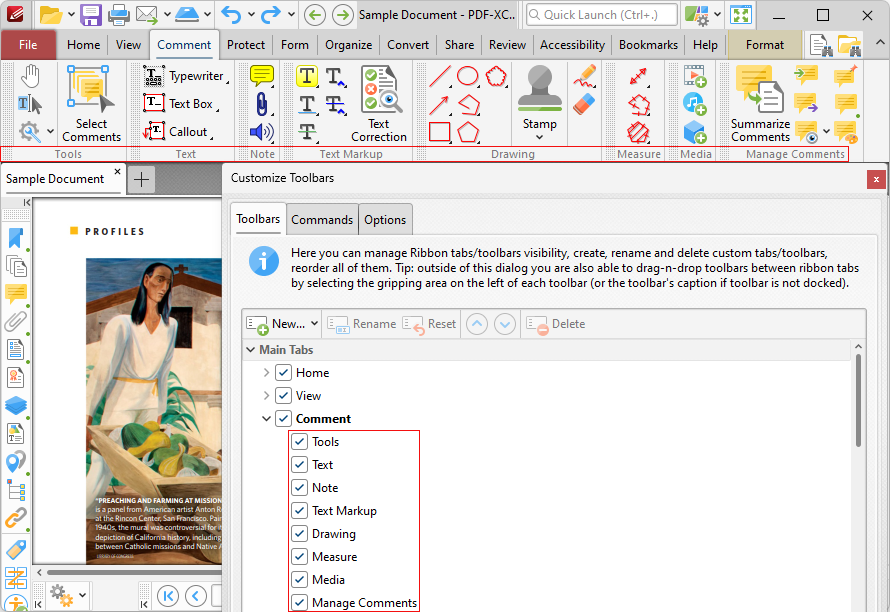This screenshot has width=890, height=612.
Task: Select the Line drawing tool
Action: coord(440,76)
